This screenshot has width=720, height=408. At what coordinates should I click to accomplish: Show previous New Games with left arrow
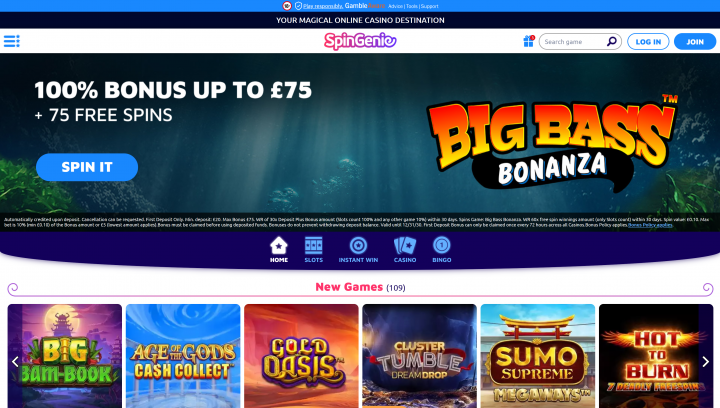coord(15,362)
